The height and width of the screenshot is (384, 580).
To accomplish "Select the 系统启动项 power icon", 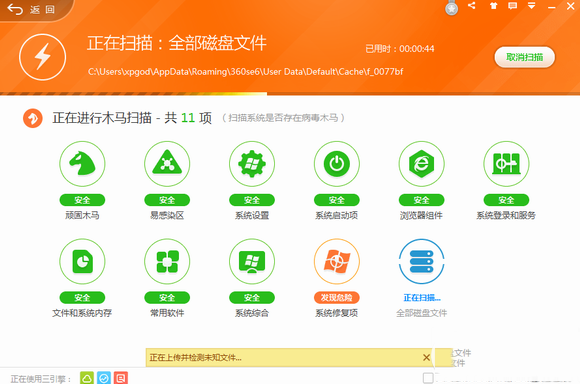I will [x=337, y=164].
